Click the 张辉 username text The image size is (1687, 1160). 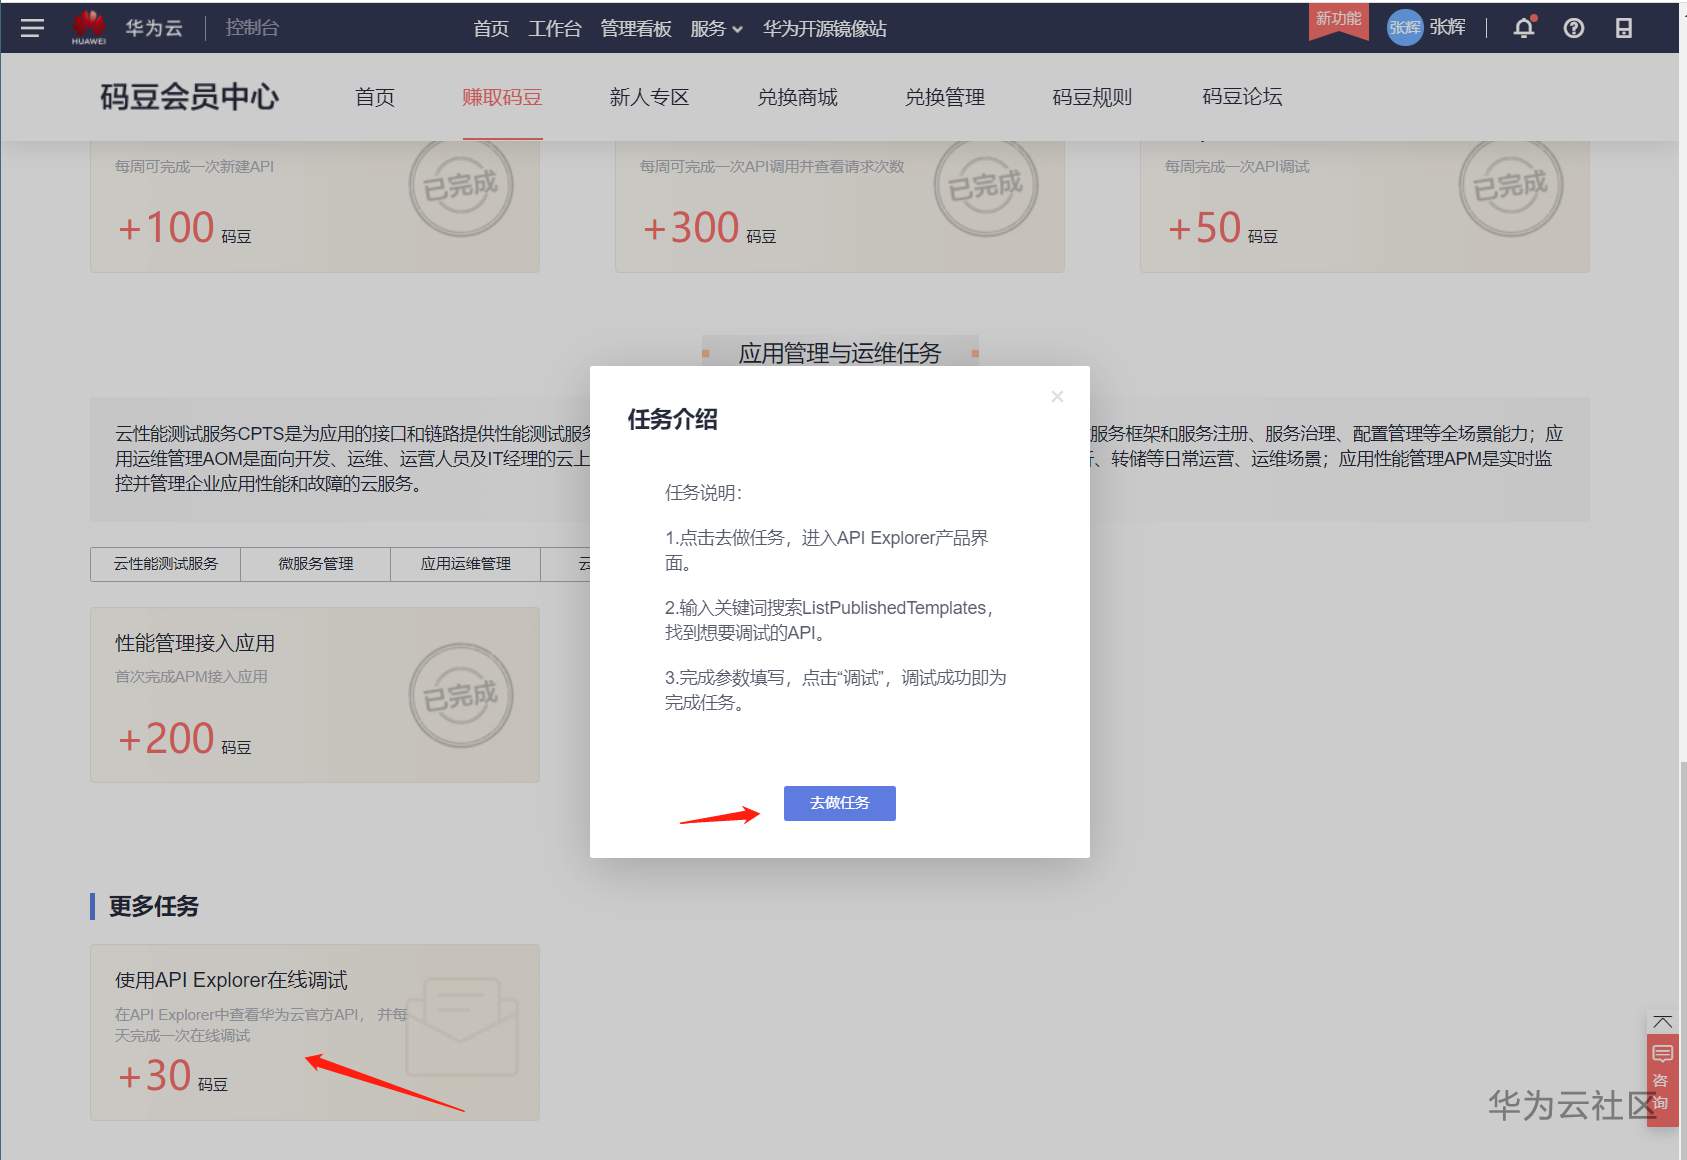[1447, 28]
